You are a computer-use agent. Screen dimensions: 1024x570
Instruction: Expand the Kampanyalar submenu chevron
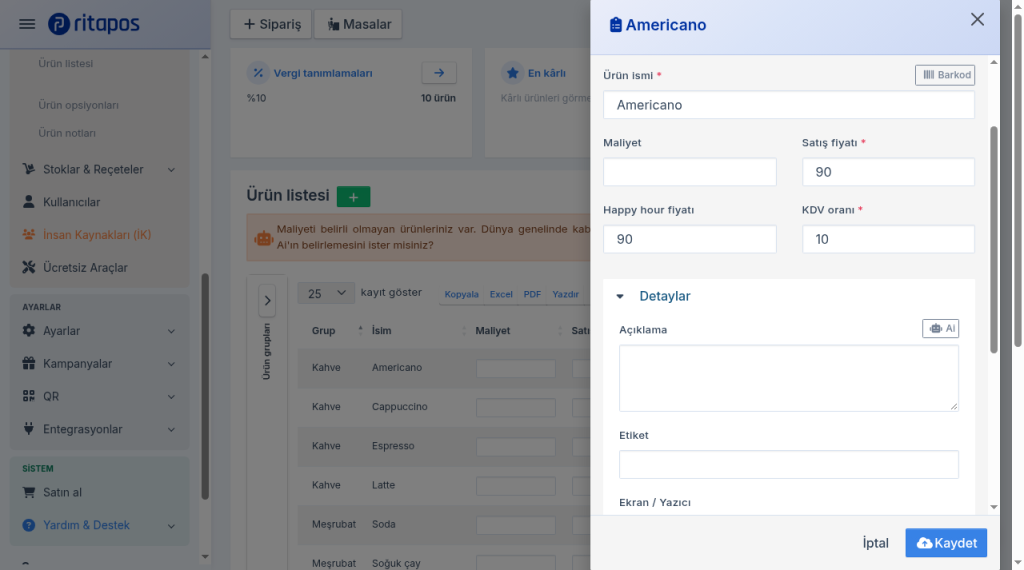pyautogui.click(x=171, y=364)
